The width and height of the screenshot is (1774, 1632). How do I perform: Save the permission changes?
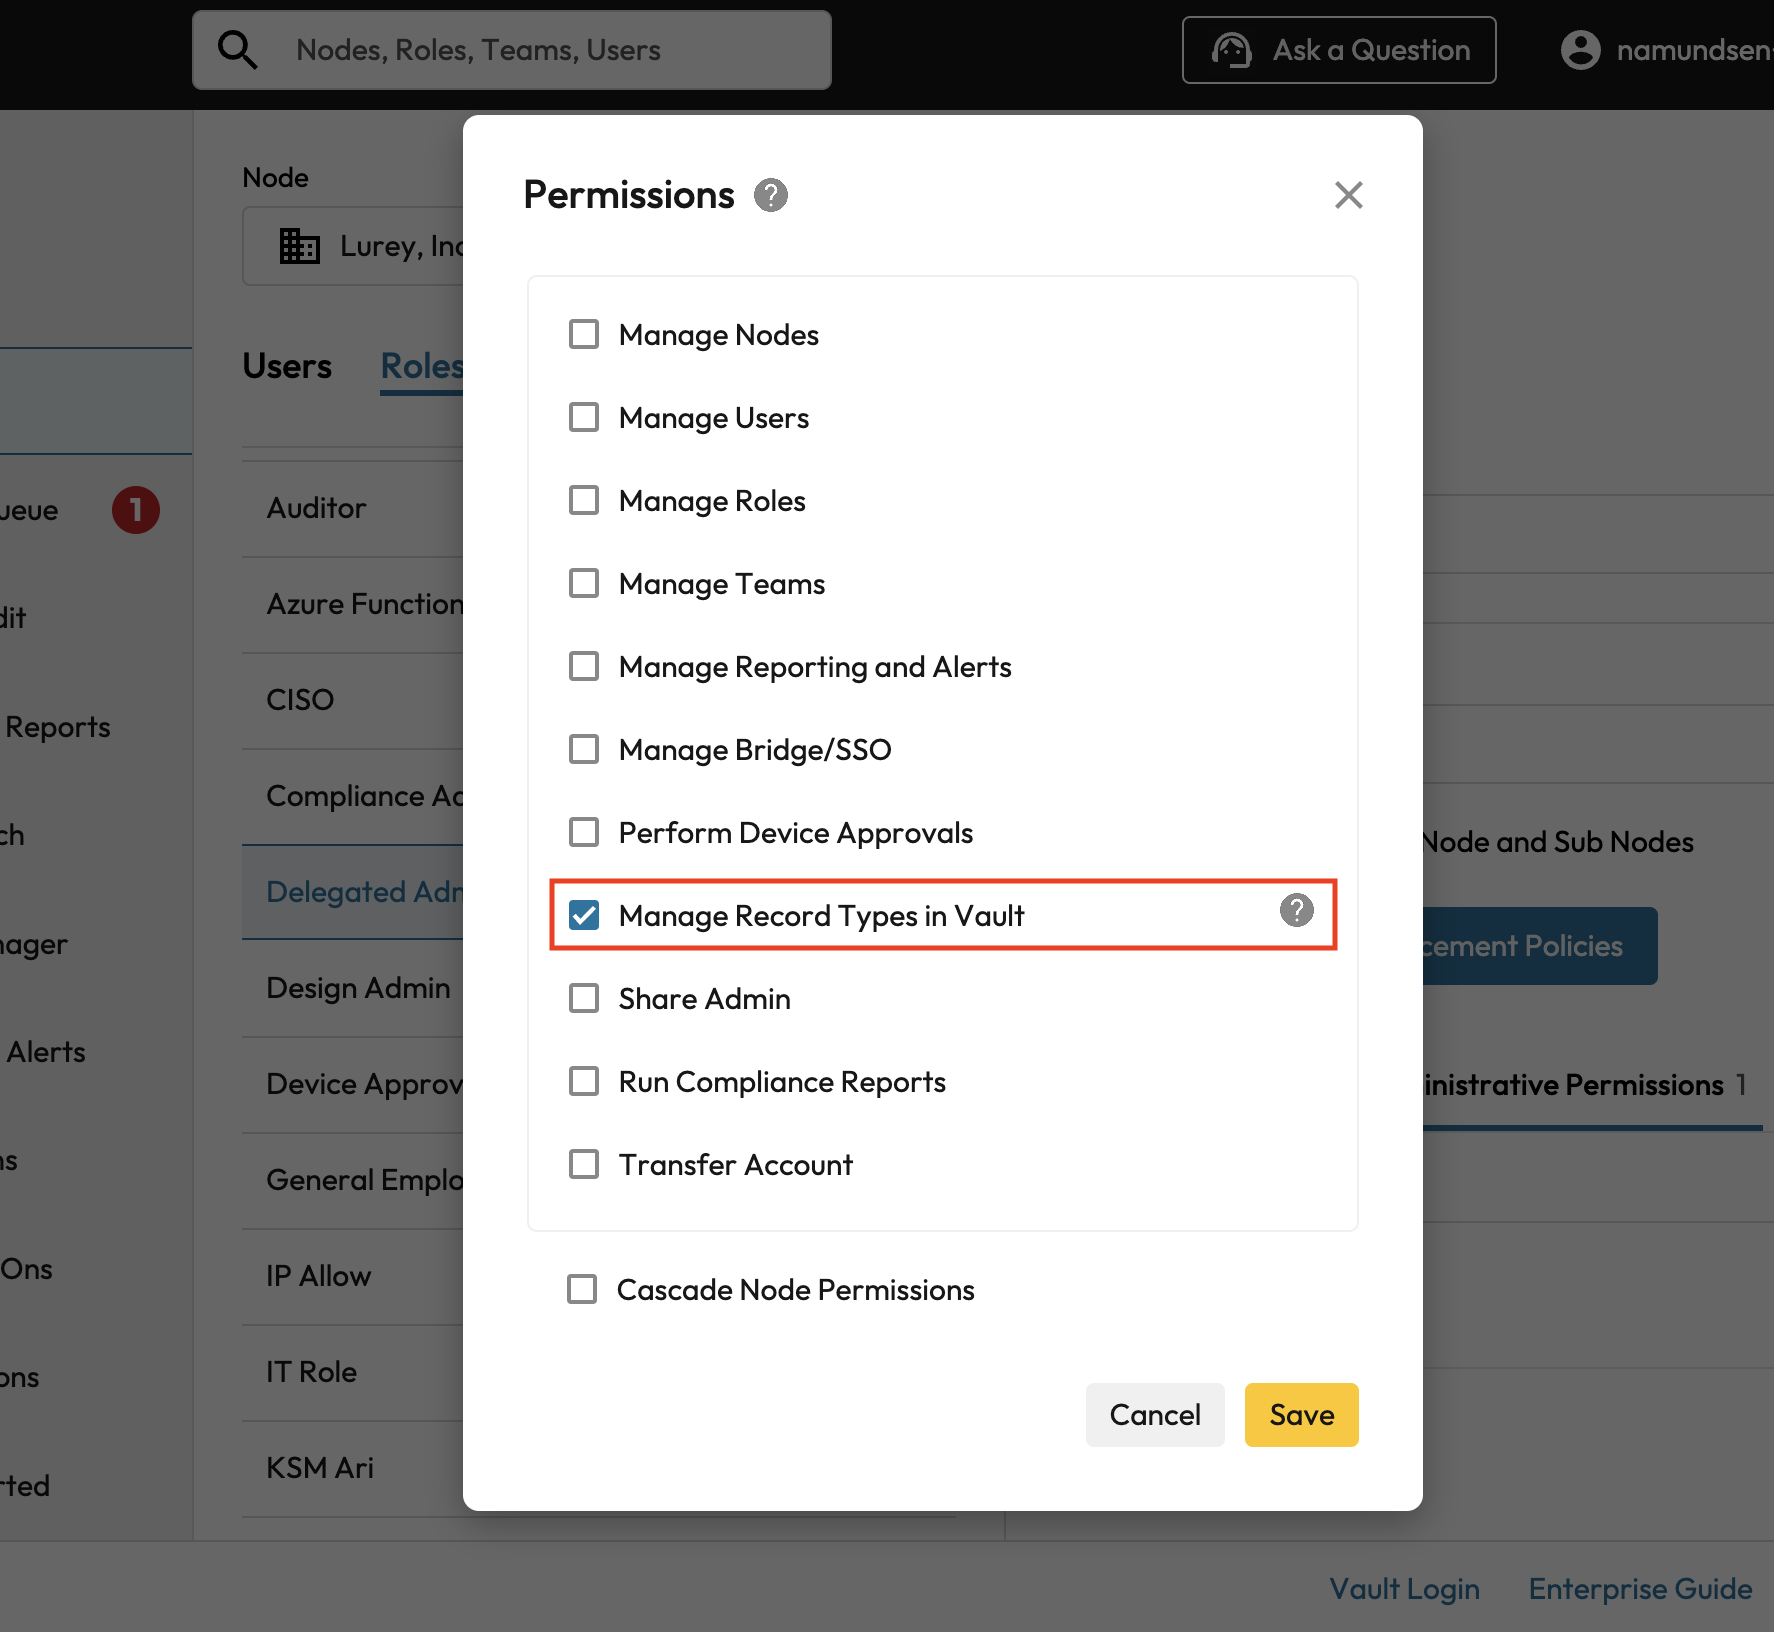(1301, 1414)
